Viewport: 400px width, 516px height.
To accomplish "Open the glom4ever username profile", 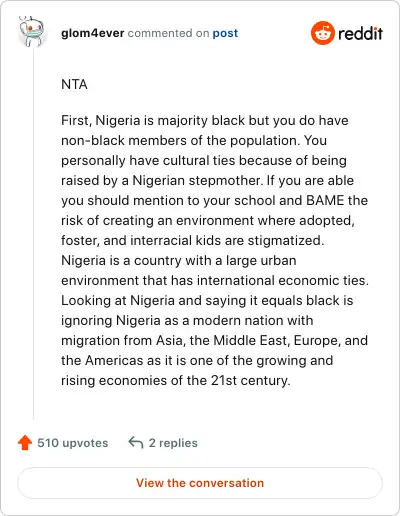I will pos(93,33).
